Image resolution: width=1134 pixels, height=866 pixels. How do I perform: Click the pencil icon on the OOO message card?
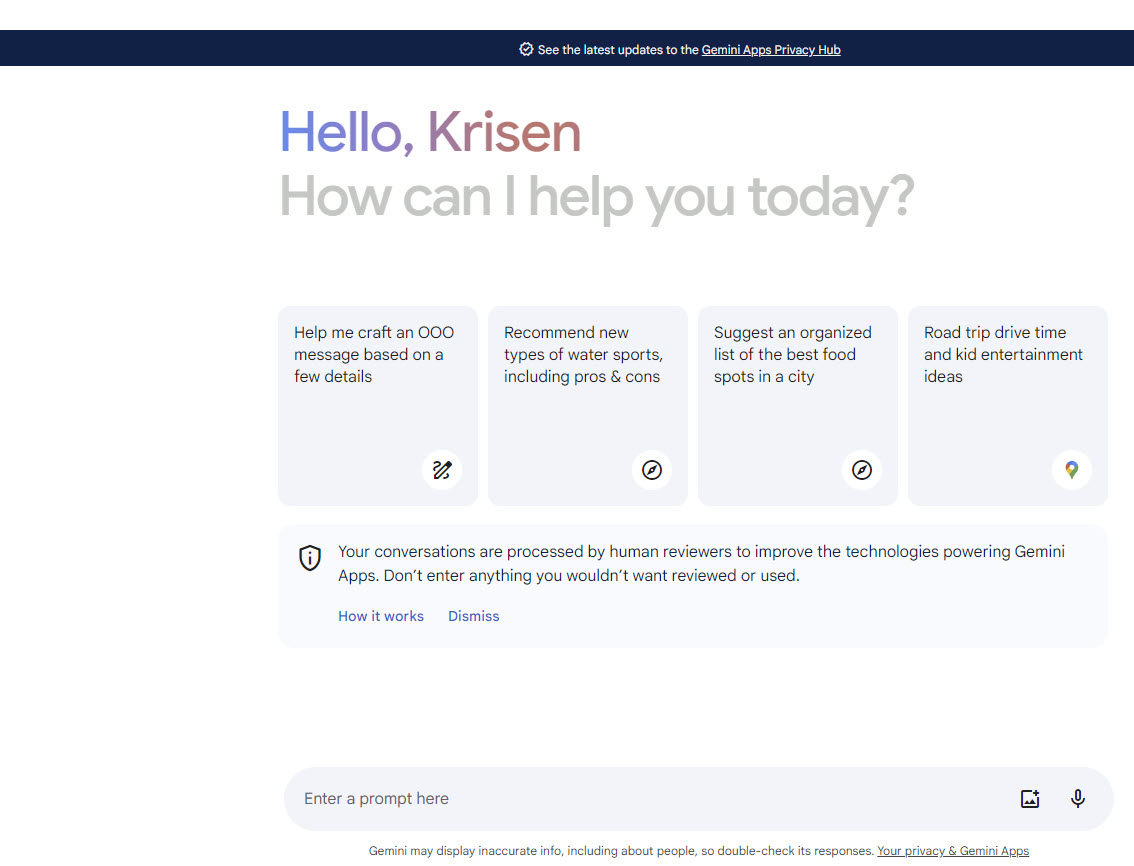[442, 469]
